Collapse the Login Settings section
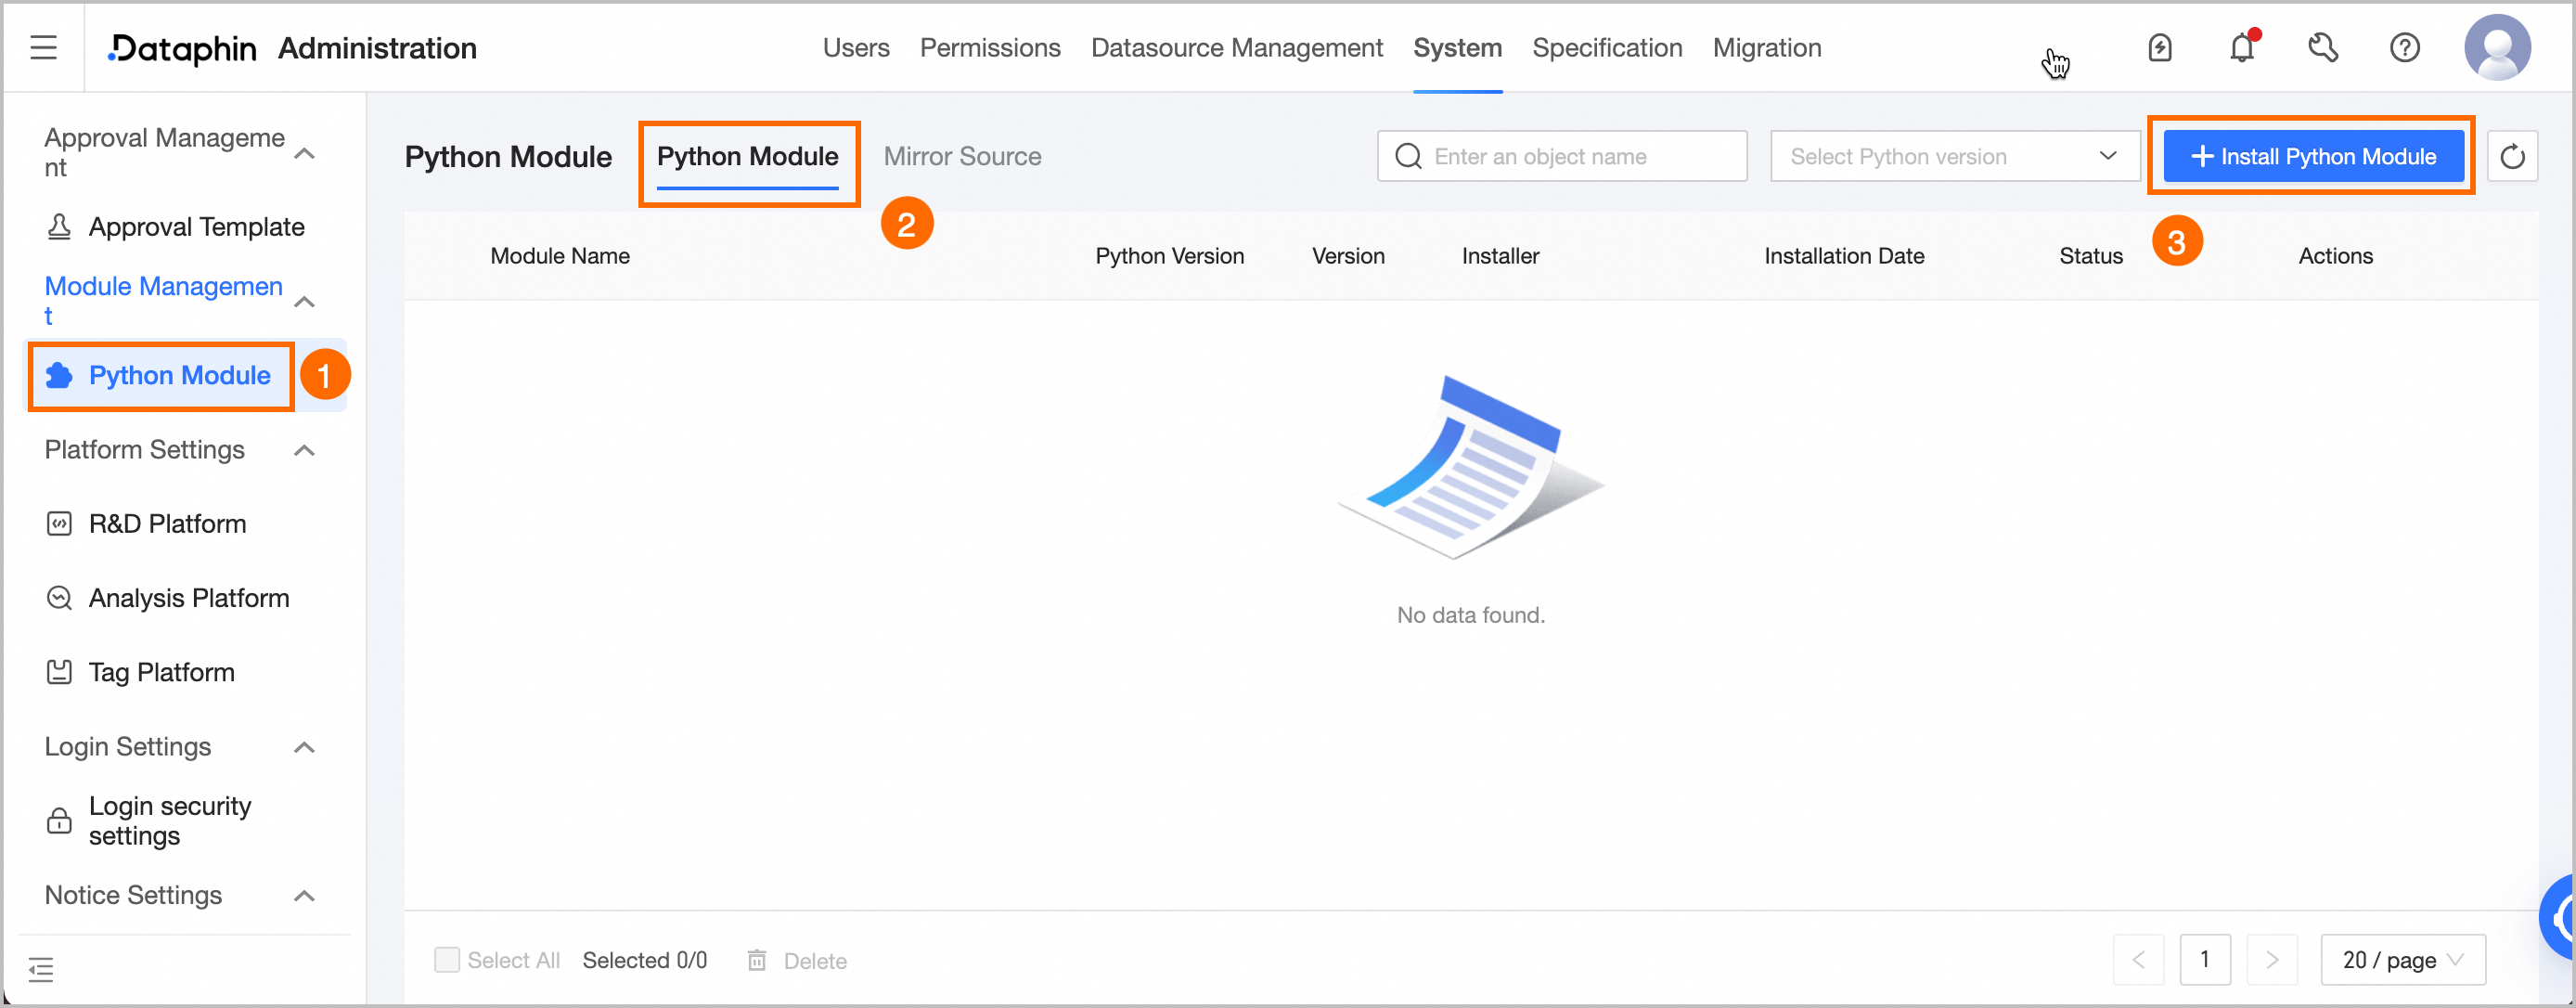 pyautogui.click(x=305, y=747)
